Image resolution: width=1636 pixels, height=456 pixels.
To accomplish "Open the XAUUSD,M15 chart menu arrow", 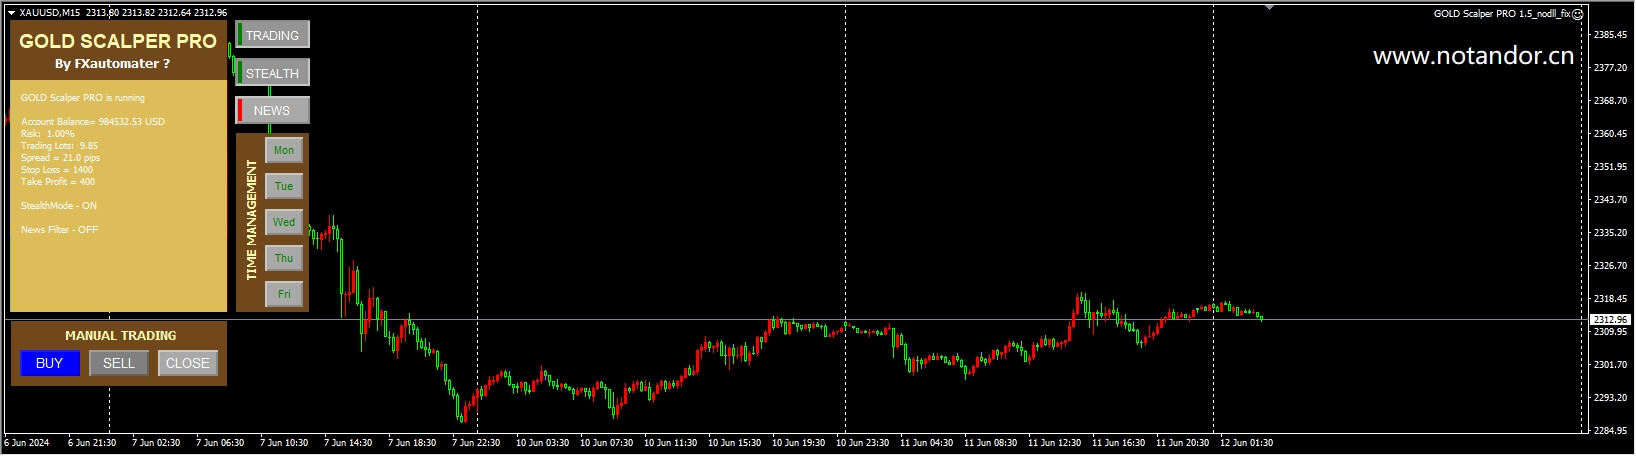I will point(11,13).
